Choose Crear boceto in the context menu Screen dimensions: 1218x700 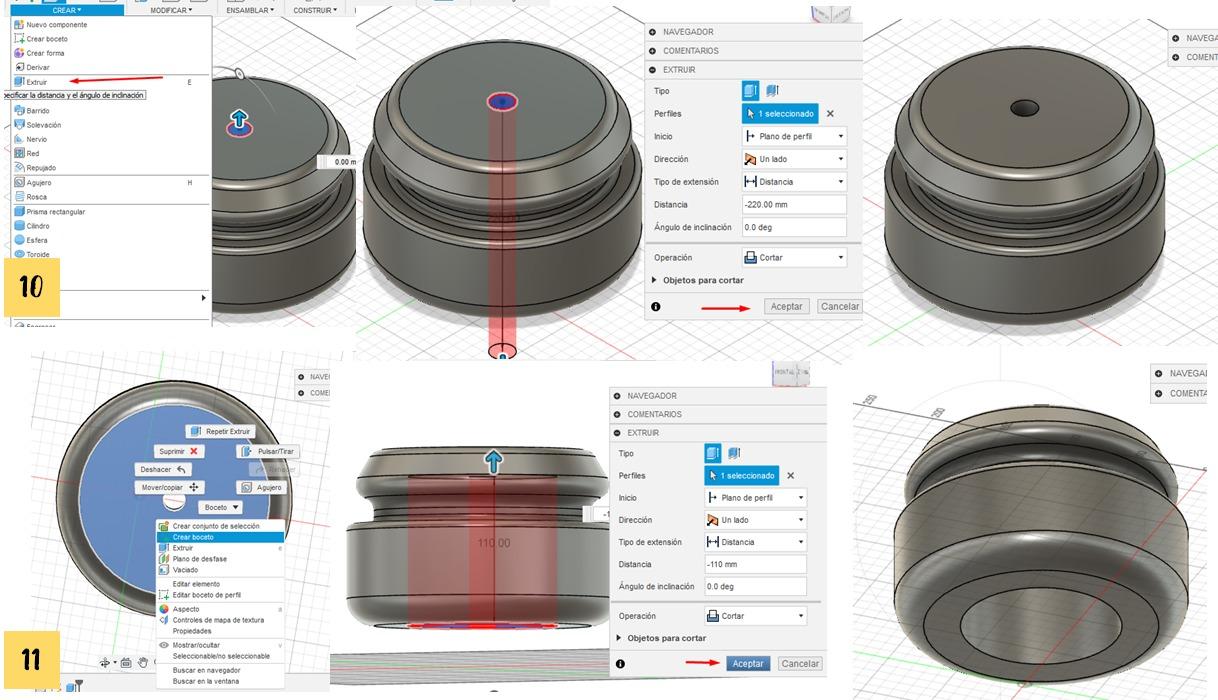point(221,537)
